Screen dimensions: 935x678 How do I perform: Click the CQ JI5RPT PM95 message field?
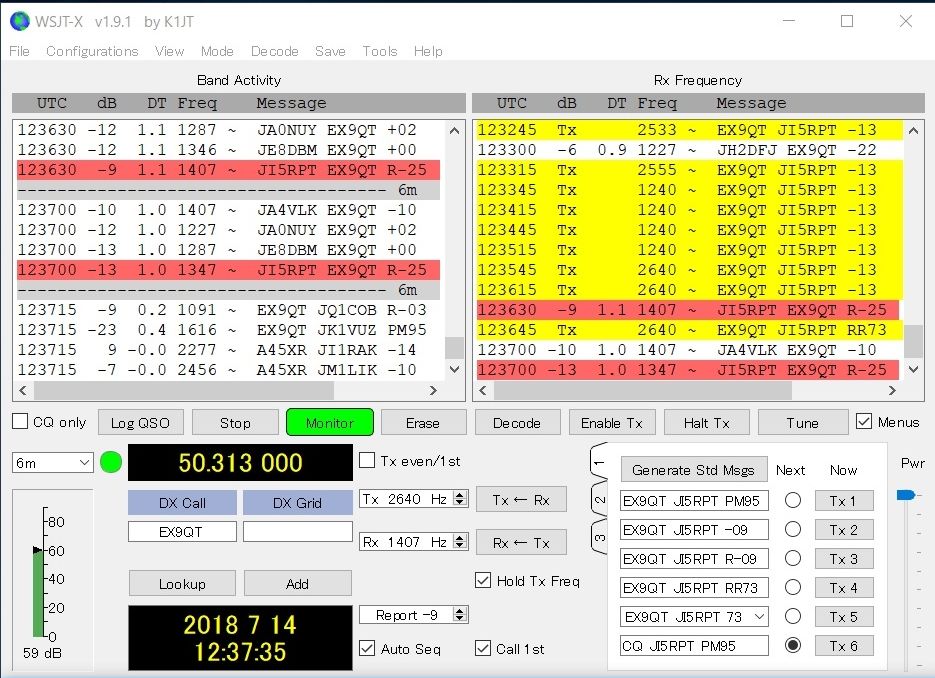click(x=694, y=646)
